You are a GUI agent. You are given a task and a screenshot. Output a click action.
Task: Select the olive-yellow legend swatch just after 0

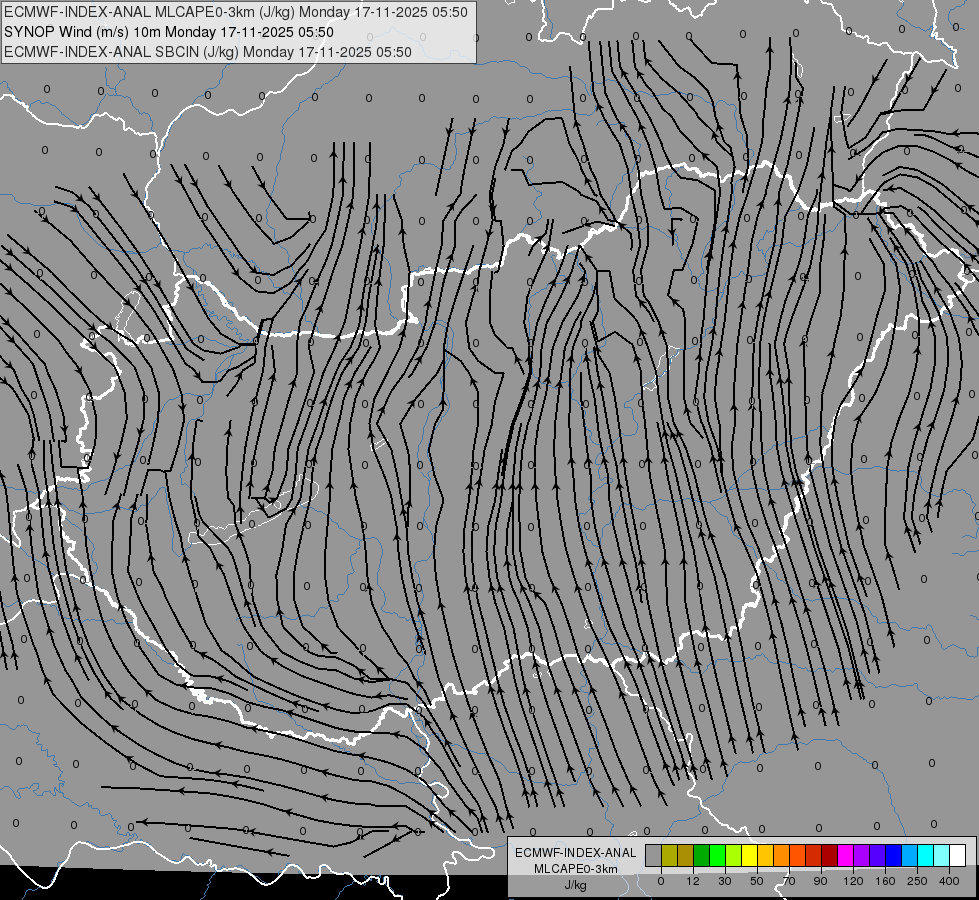click(x=669, y=855)
